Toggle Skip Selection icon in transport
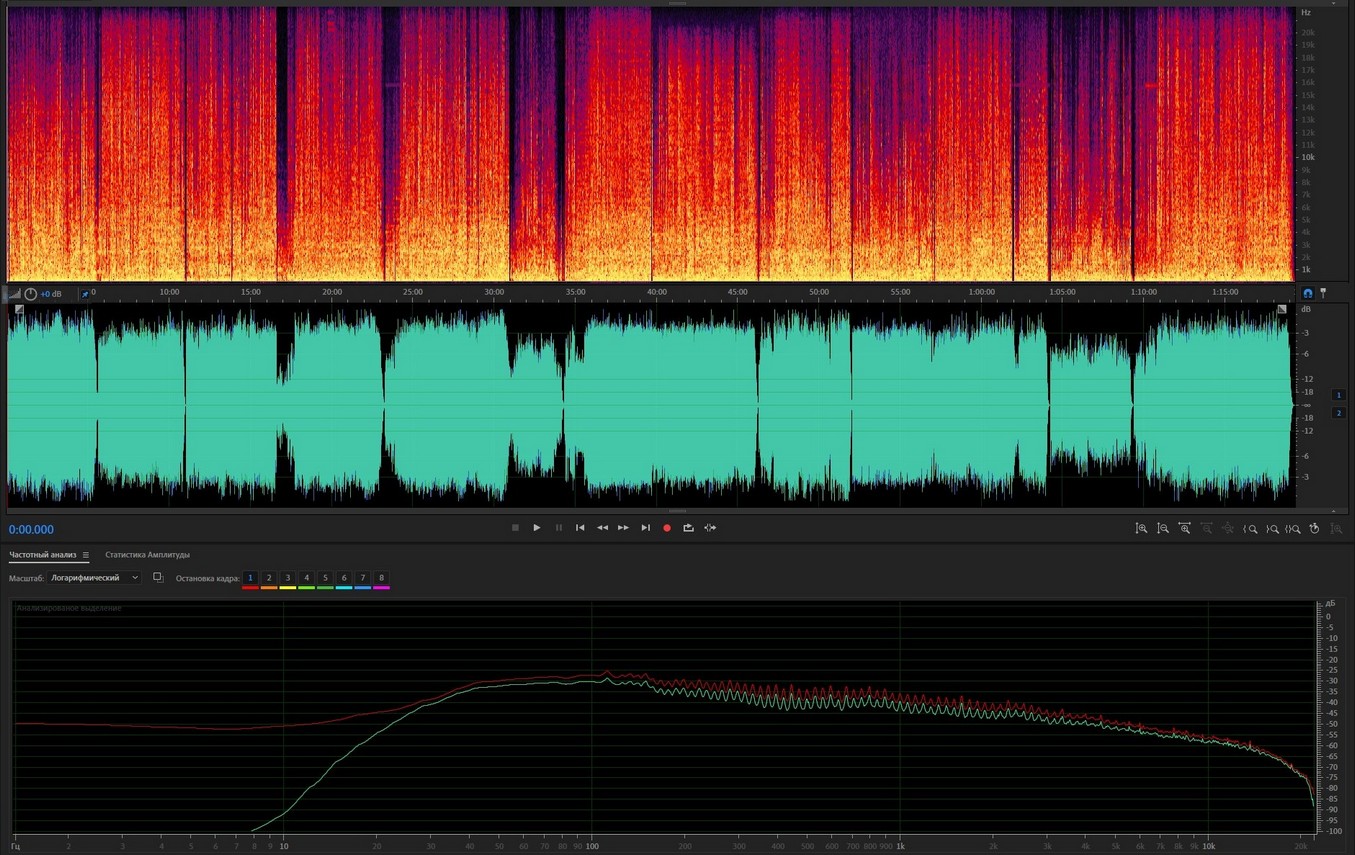Screen dimensions: 1355x855 coord(710,528)
